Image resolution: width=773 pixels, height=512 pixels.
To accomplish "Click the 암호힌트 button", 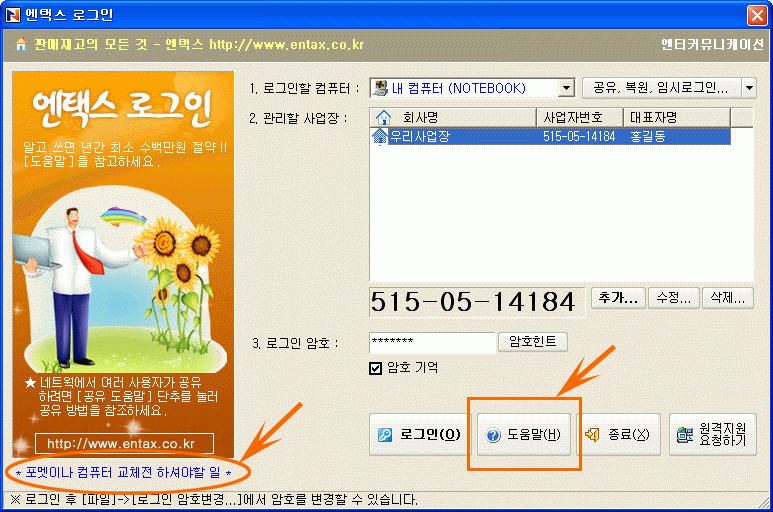I will 532,341.
